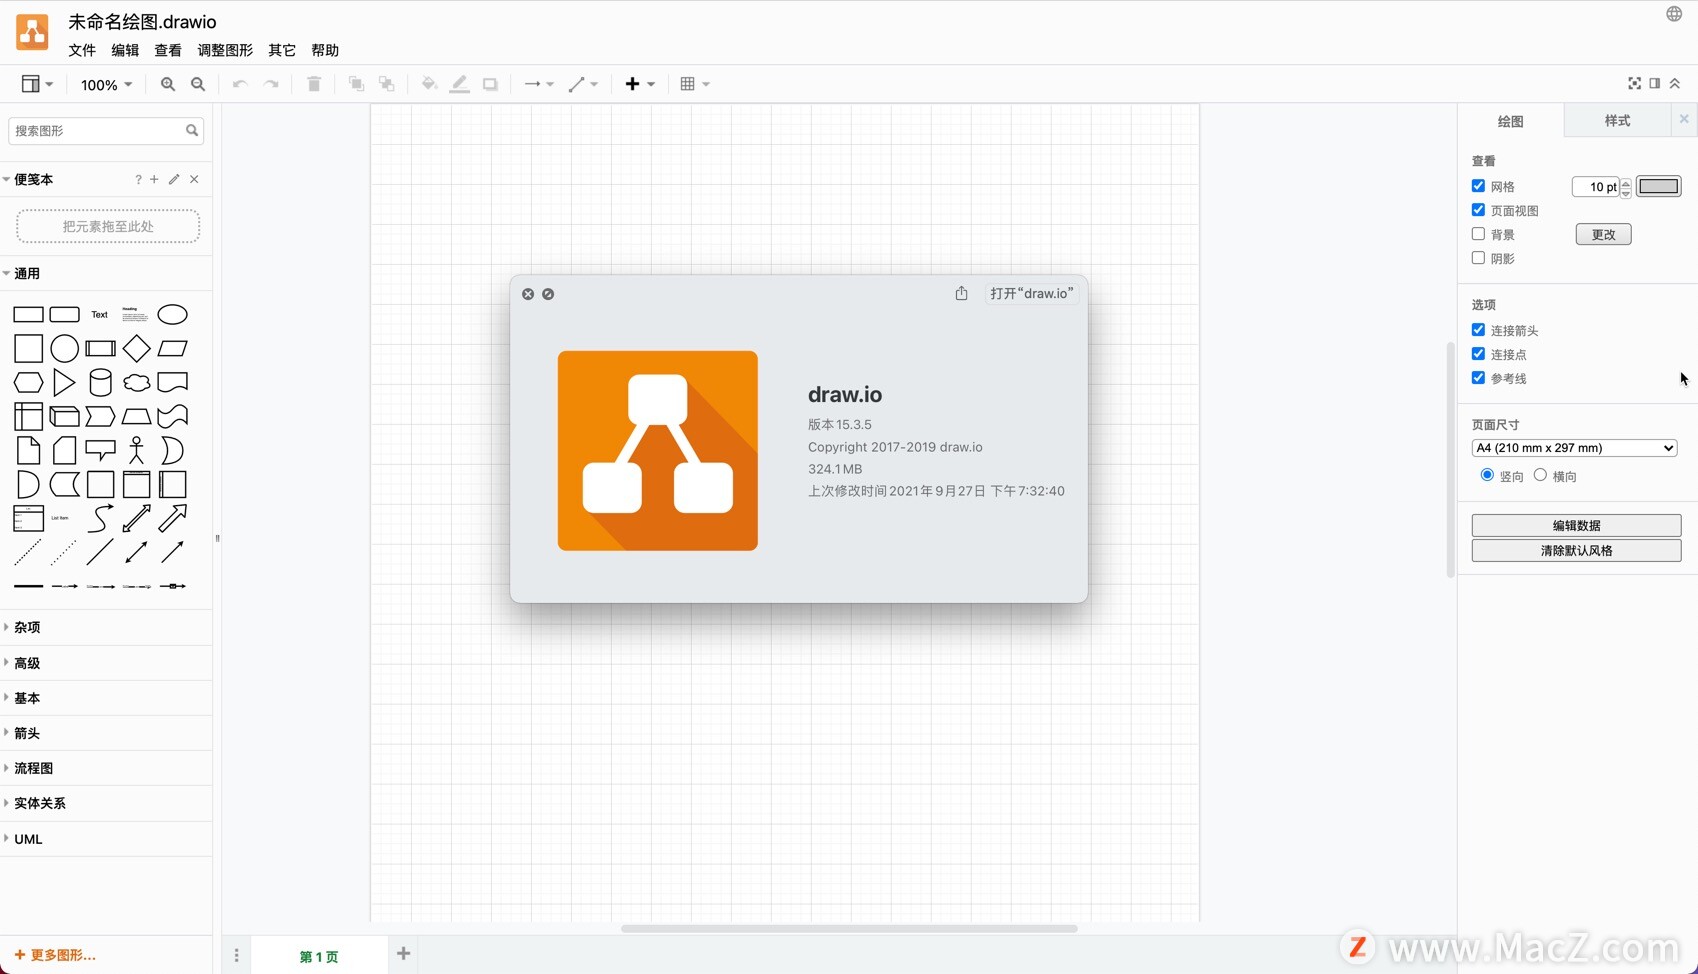Viewport: 1698px width, 974px height.
Task: Open the insert plus dropdown
Action: [x=640, y=84]
